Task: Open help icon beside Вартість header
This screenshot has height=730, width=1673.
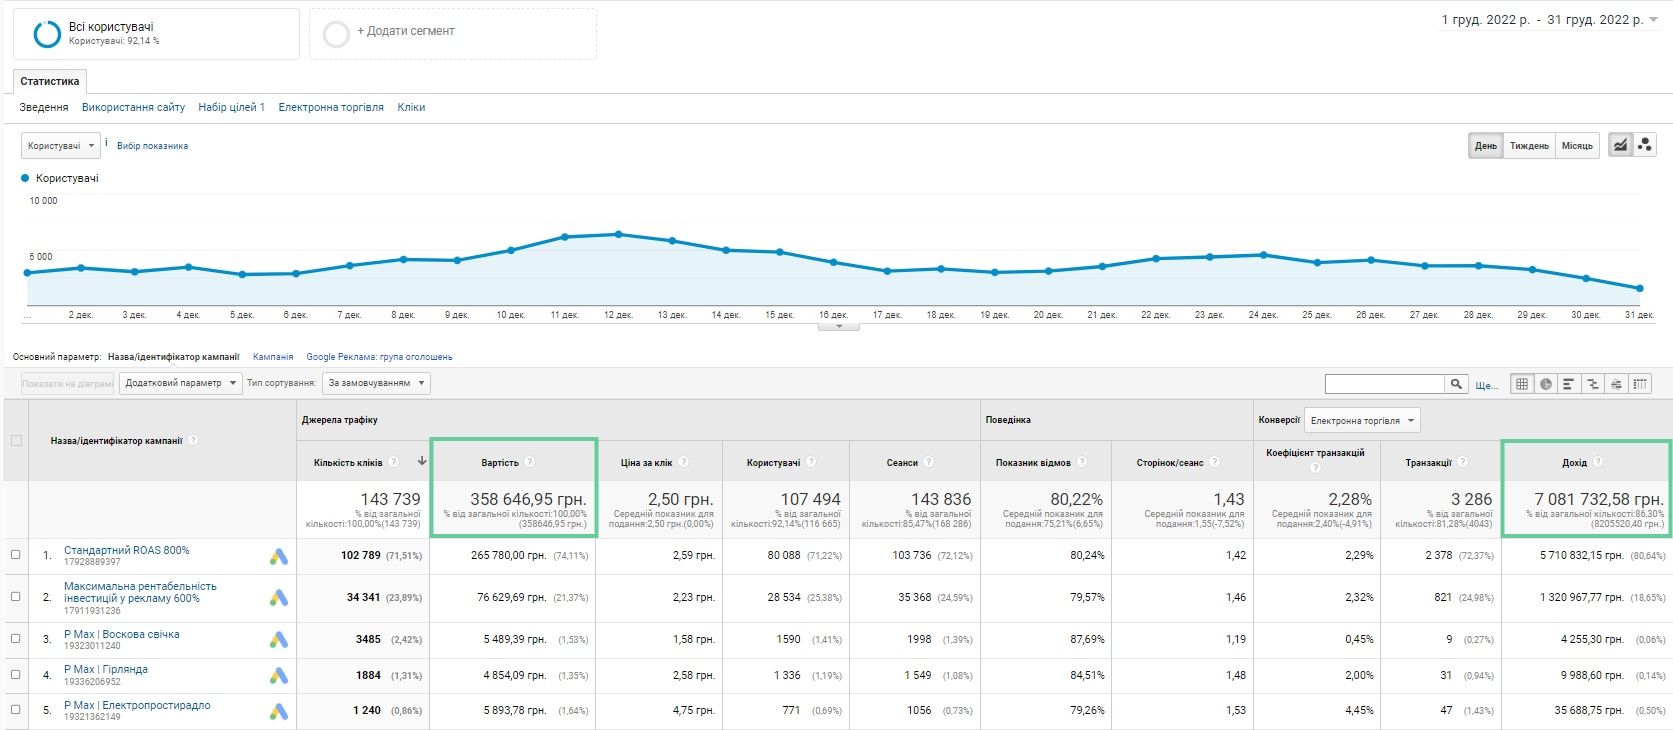Action: 530,462
